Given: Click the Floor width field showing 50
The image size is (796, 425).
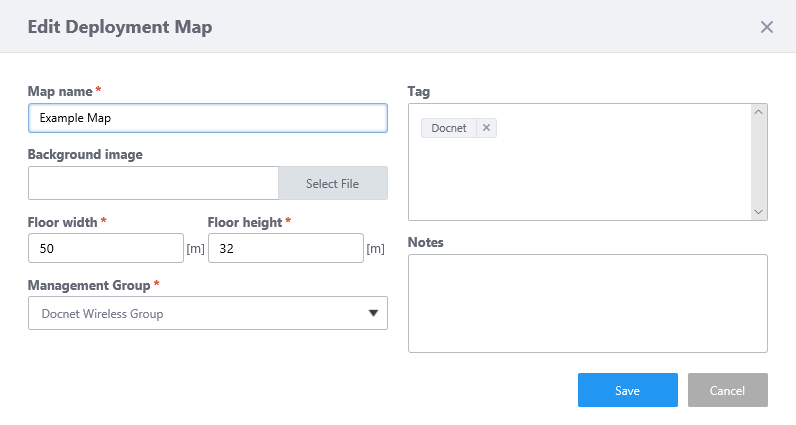Looking at the screenshot, I should coord(105,248).
